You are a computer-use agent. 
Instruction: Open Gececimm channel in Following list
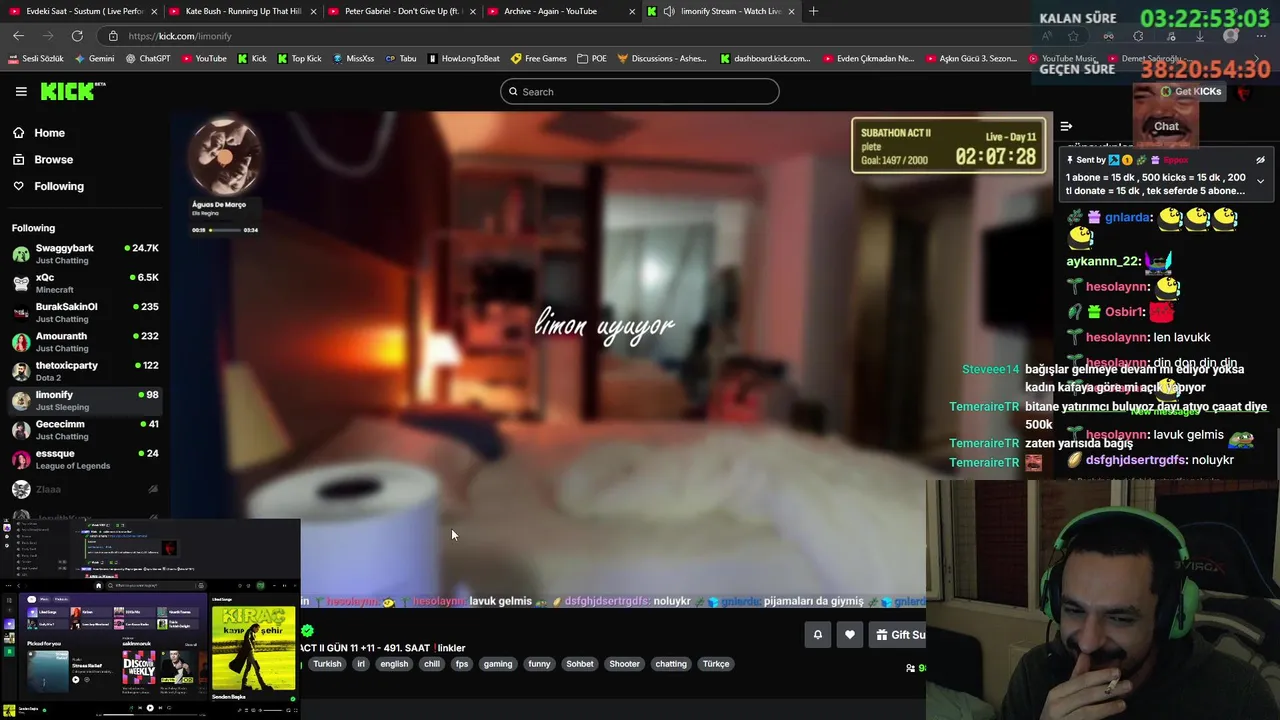[85, 430]
